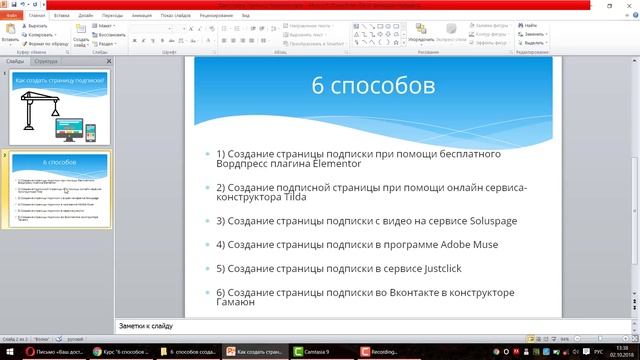Open the line spacing dropdown

(x=274, y=29)
